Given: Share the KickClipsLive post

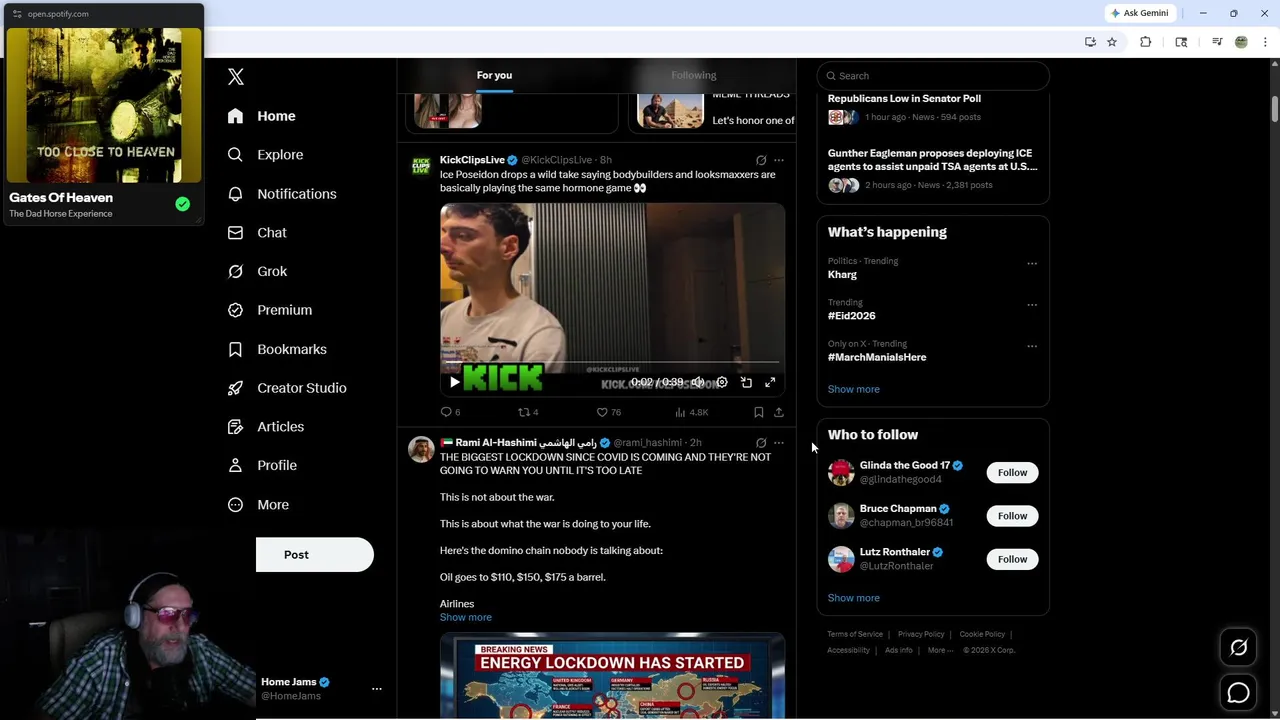Looking at the screenshot, I should 779,412.
